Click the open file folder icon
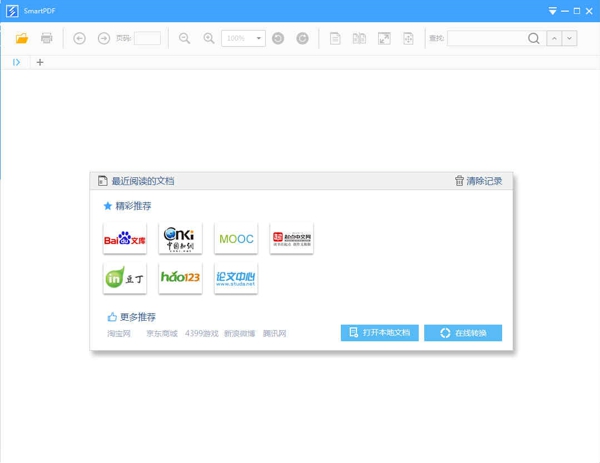The image size is (600, 463). click(x=22, y=38)
